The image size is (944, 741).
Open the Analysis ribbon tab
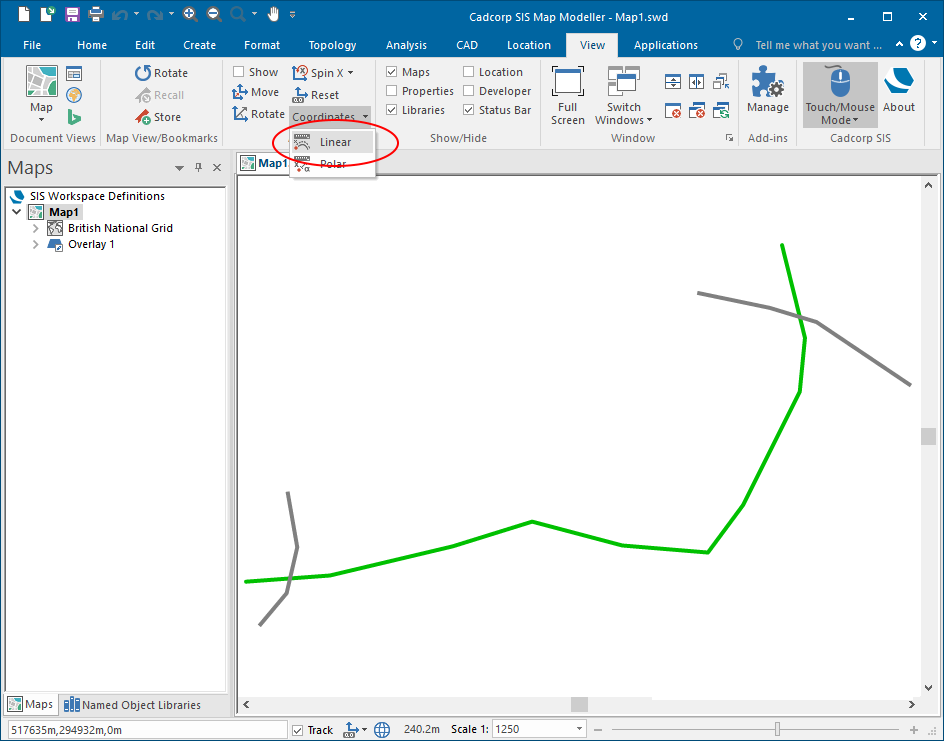click(x=406, y=45)
